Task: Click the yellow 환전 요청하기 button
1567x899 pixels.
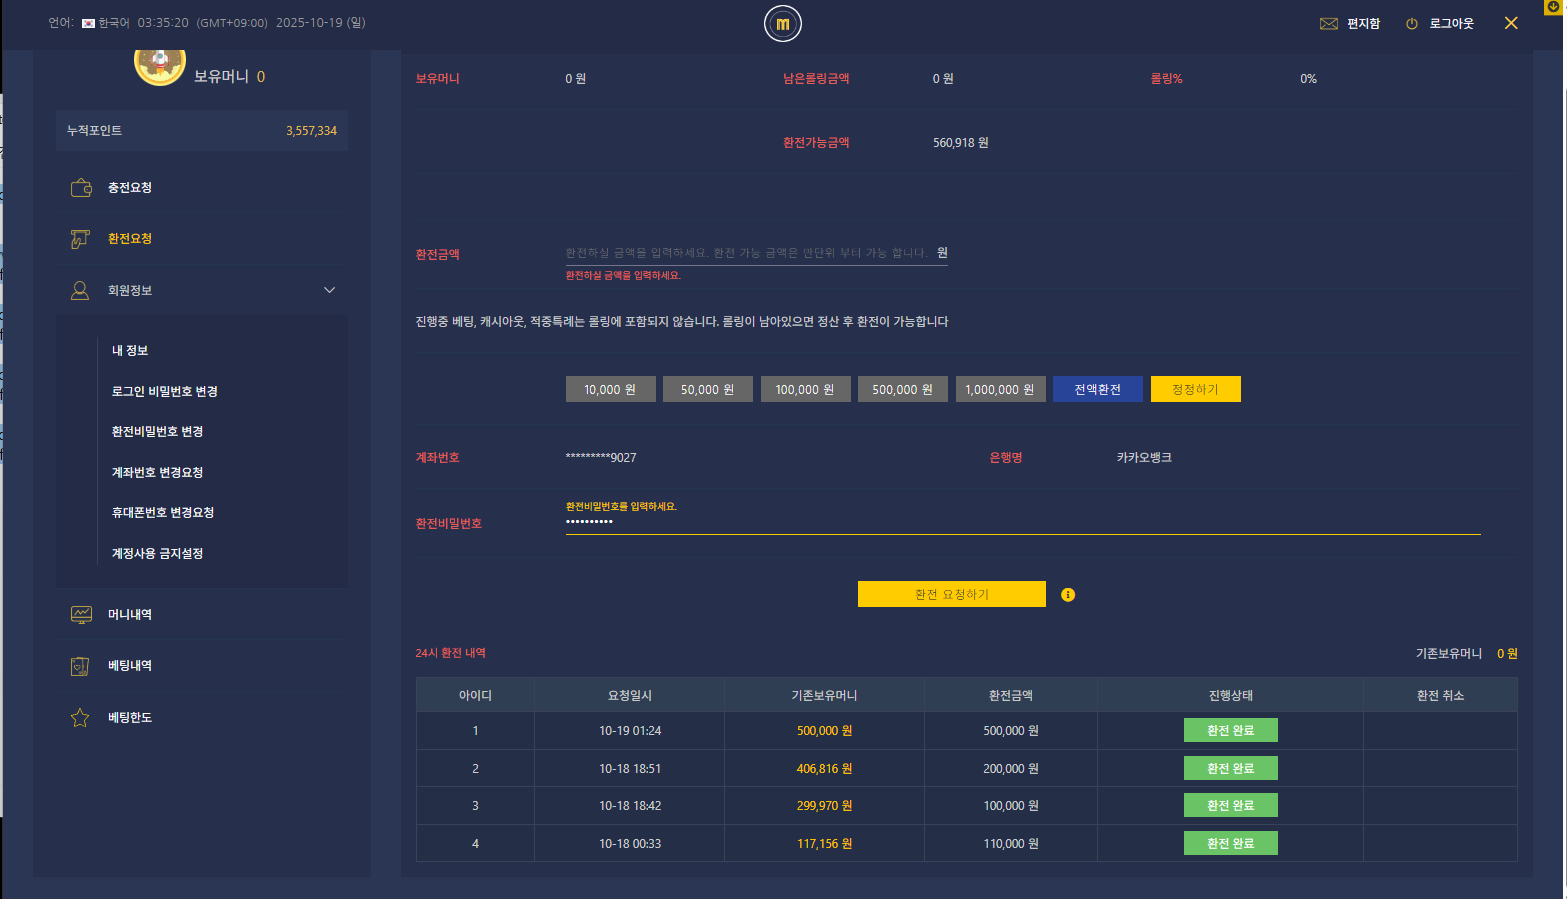Action: point(951,595)
